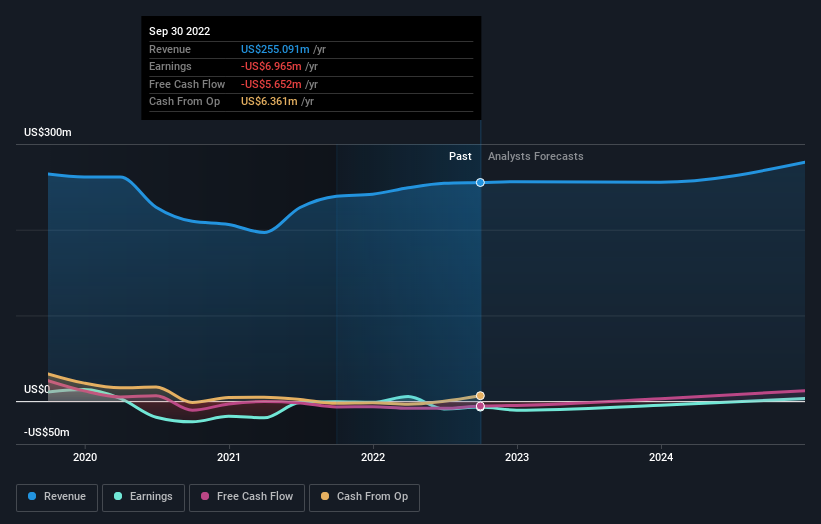The height and width of the screenshot is (524, 821).
Task: Click the US$300m y-axis label
Action: (x=48, y=132)
